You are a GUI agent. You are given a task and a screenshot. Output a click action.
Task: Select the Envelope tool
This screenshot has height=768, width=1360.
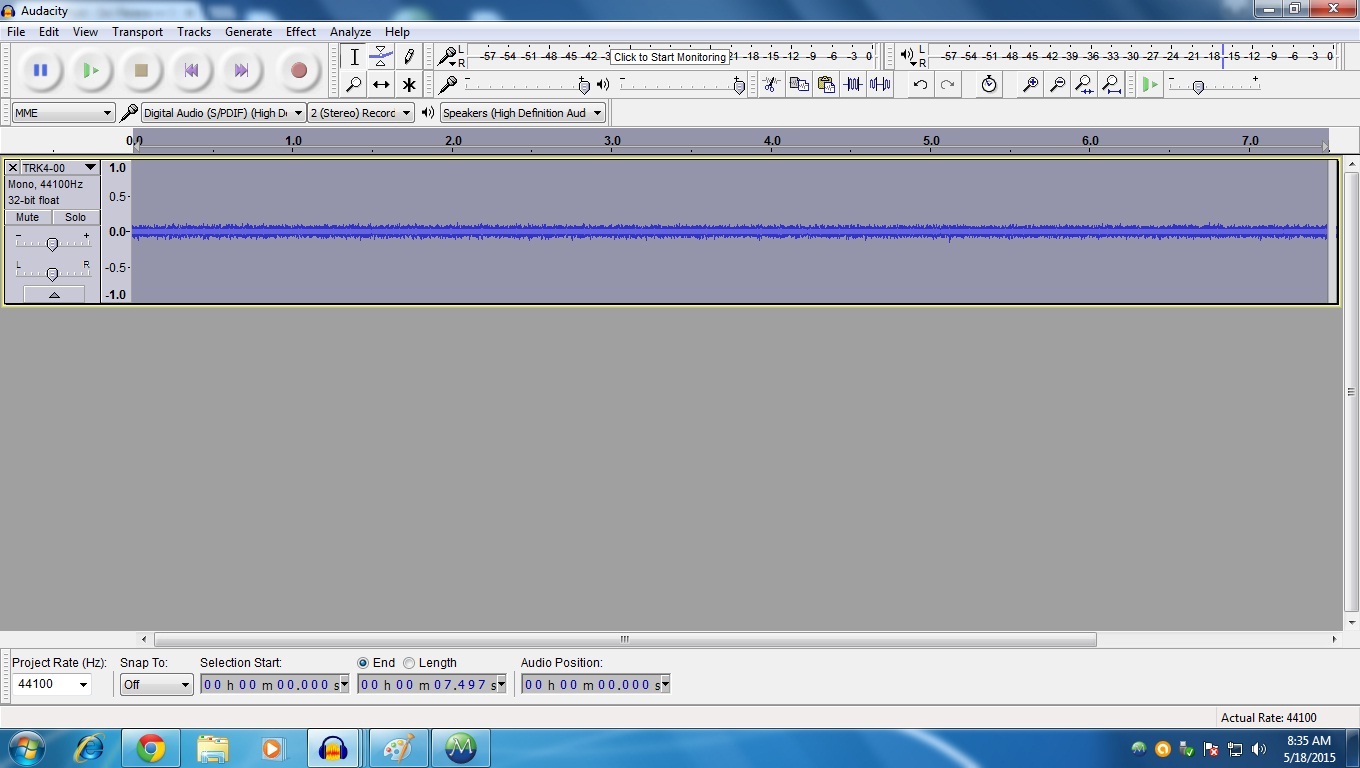point(381,57)
